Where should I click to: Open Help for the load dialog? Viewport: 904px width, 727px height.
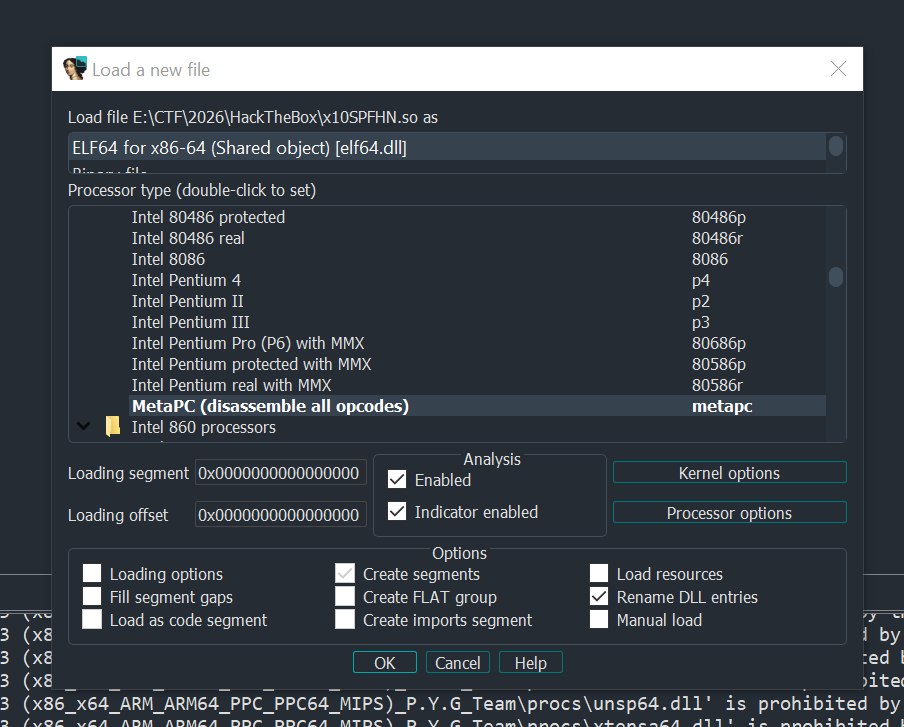[x=530, y=662]
